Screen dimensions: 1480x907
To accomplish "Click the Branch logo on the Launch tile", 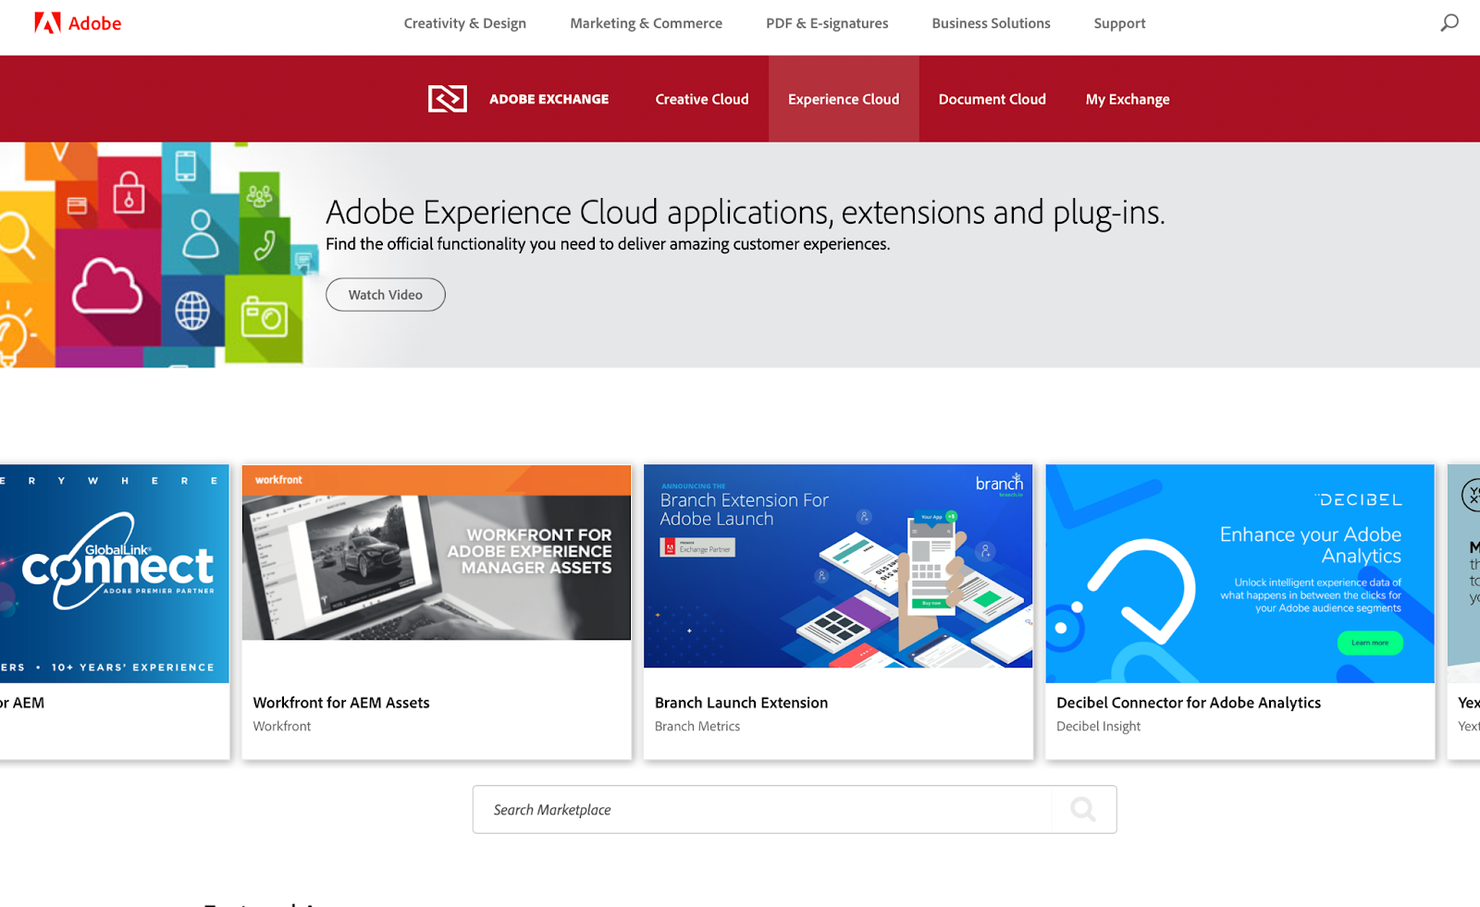I will tap(998, 483).
